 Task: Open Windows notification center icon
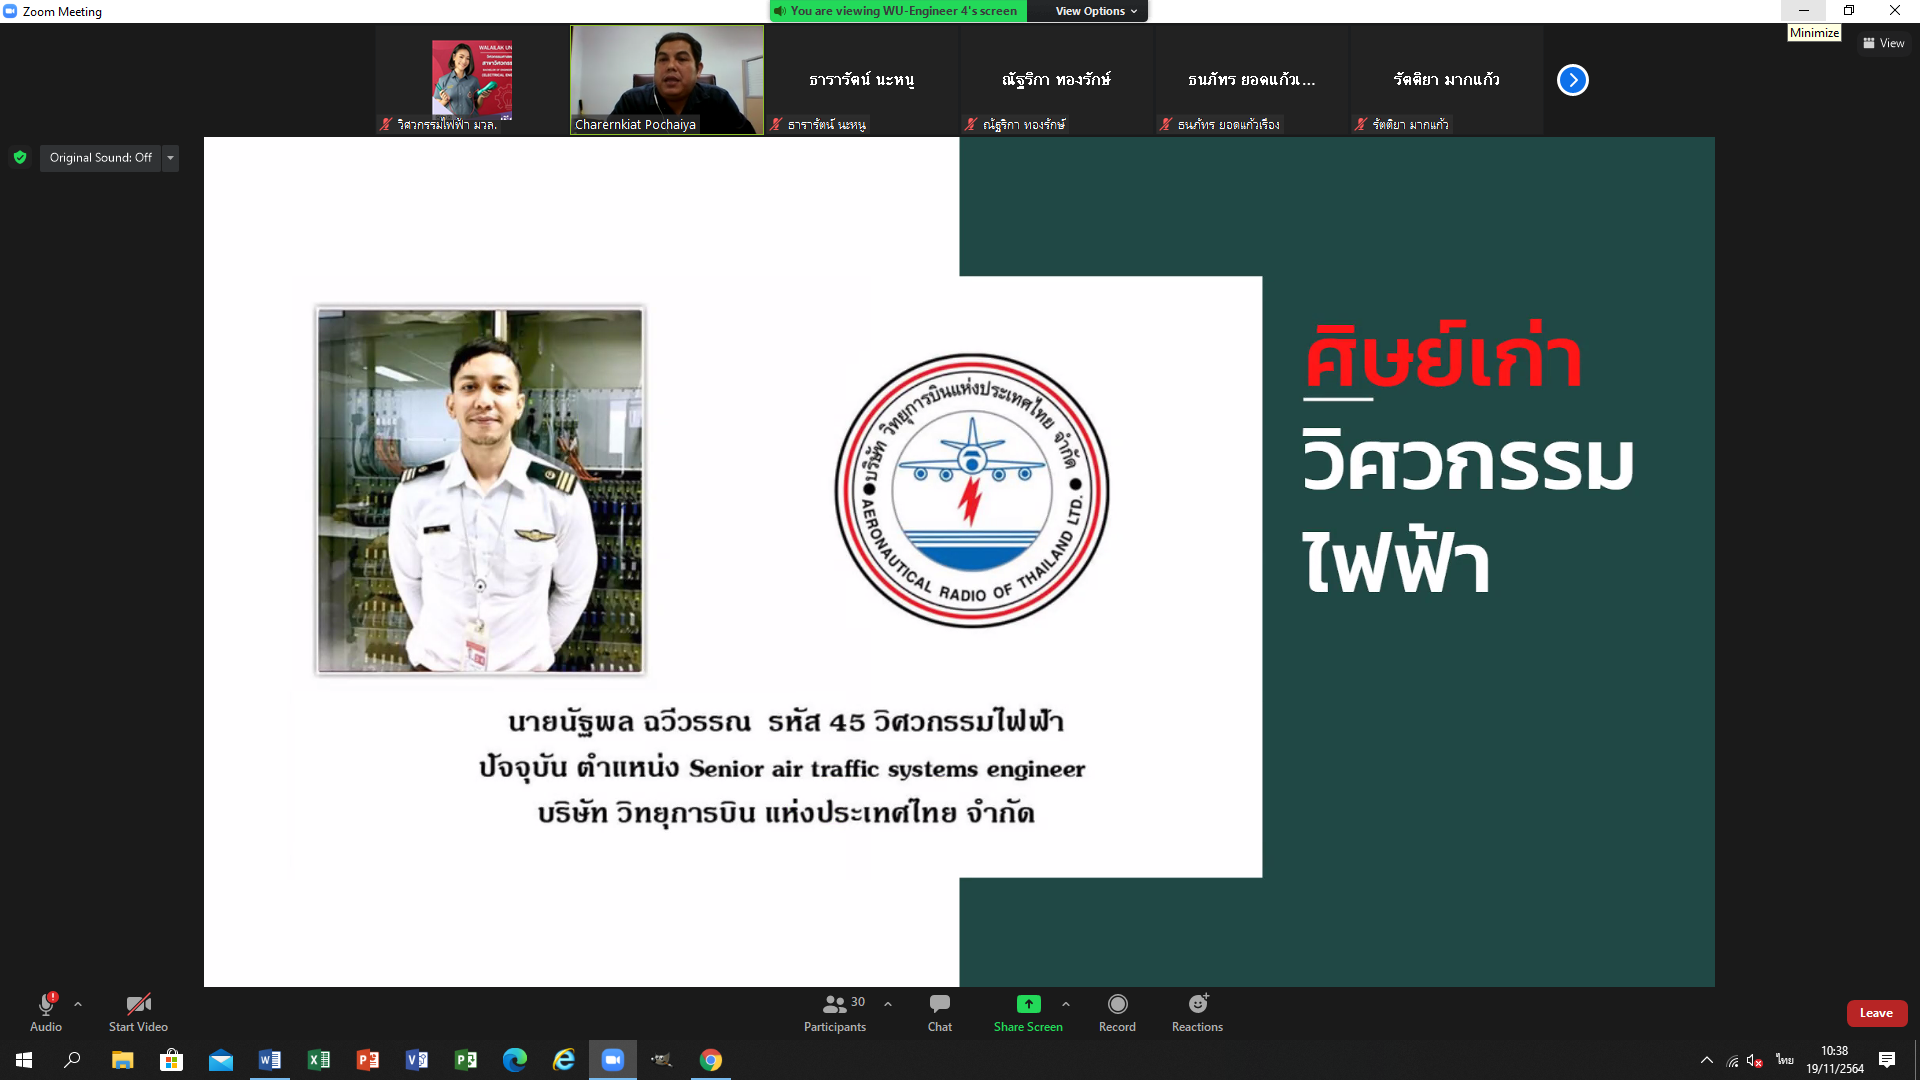(1887, 1060)
